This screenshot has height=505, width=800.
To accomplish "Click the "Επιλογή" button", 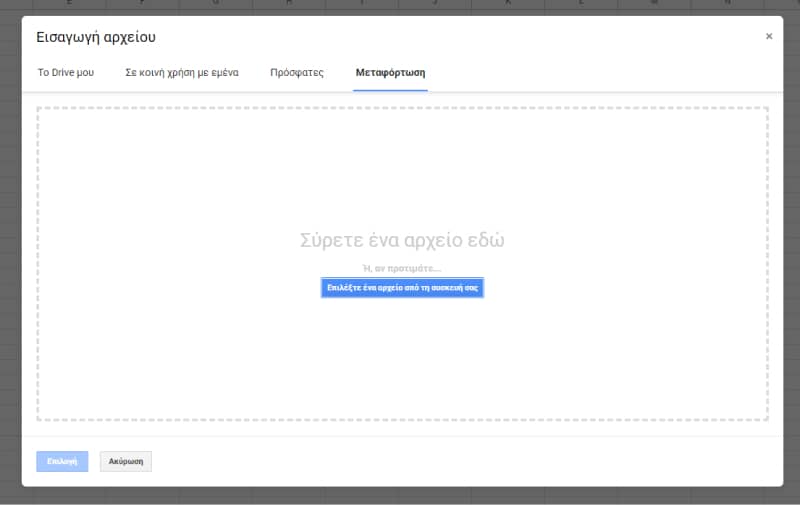I will click(x=62, y=461).
